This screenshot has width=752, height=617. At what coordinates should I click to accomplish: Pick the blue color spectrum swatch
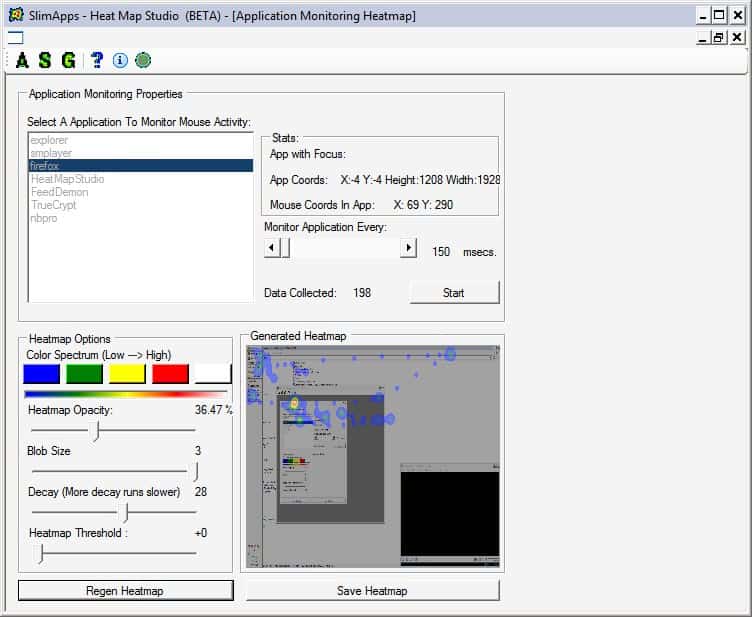(x=41, y=374)
